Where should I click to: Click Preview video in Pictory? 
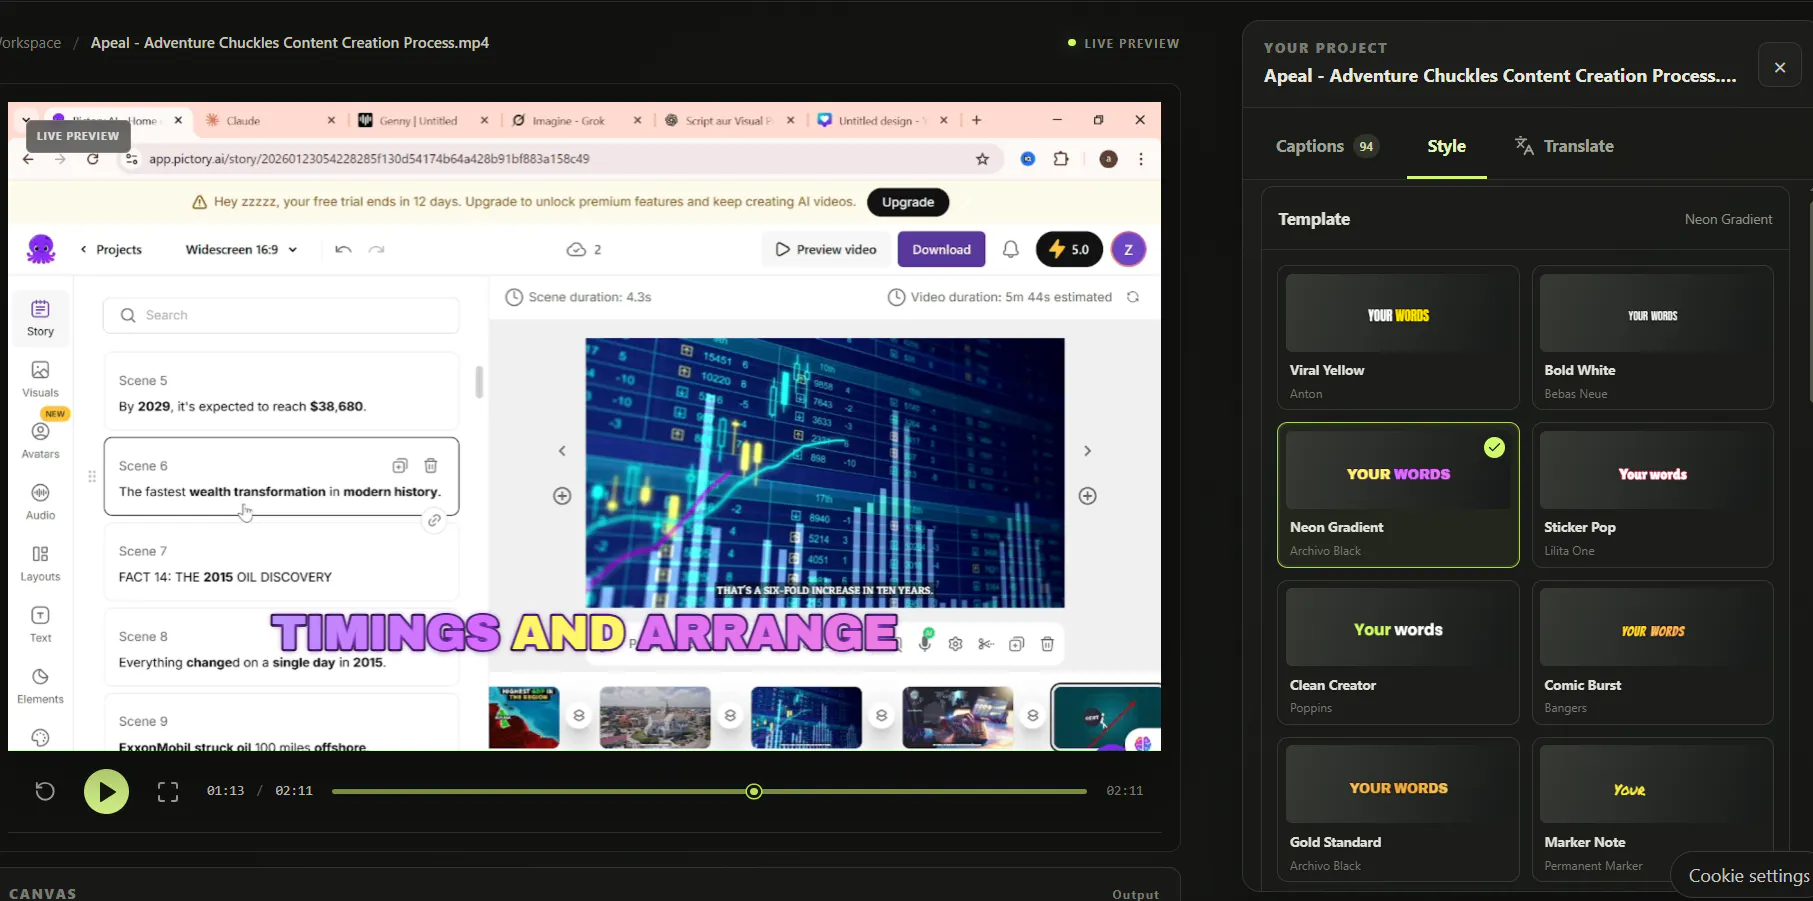826,249
